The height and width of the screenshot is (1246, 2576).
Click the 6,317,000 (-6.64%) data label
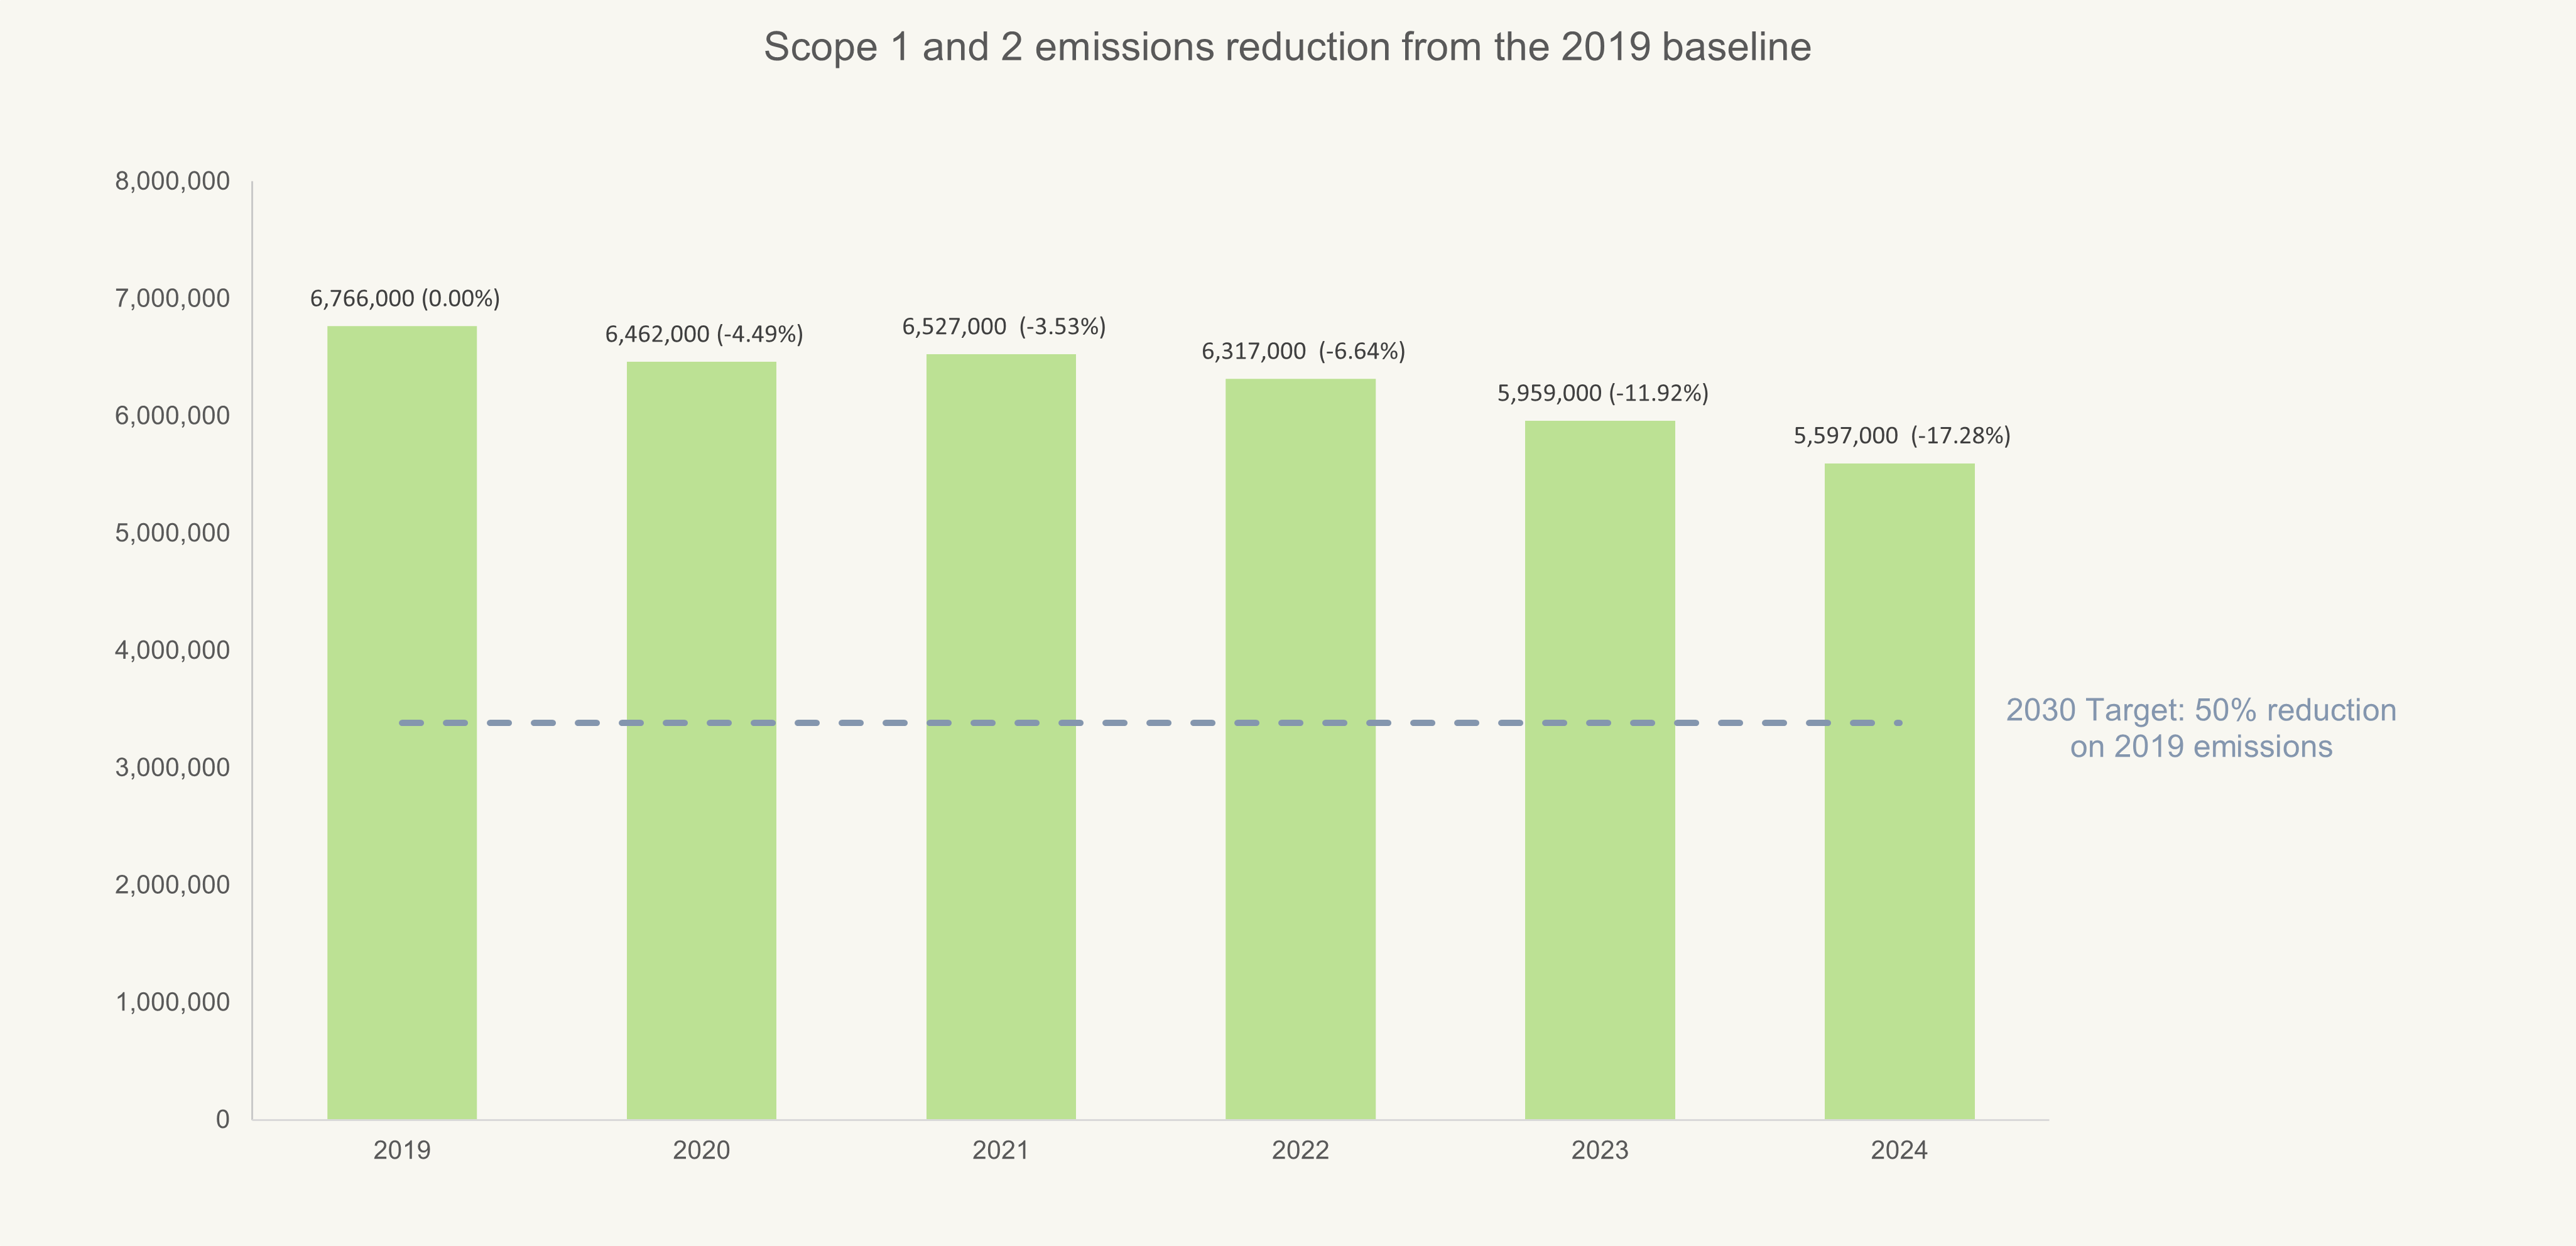click(1303, 351)
